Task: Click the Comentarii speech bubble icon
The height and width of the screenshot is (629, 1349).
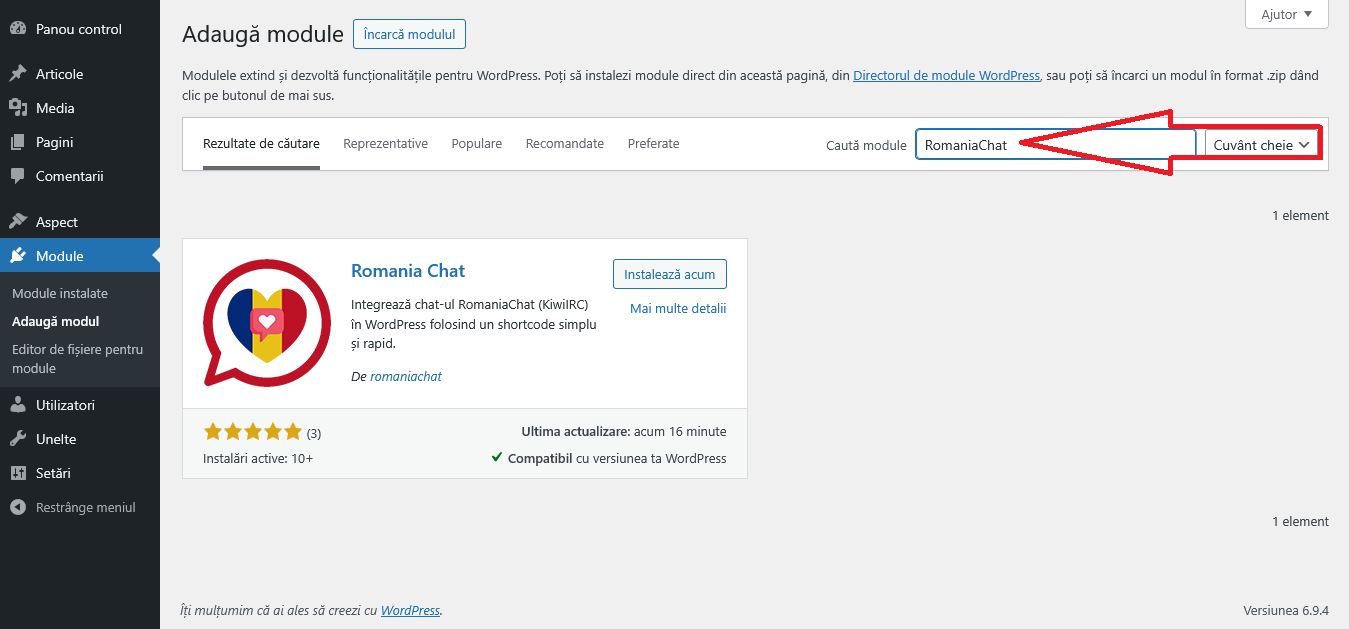Action: pos(17,176)
